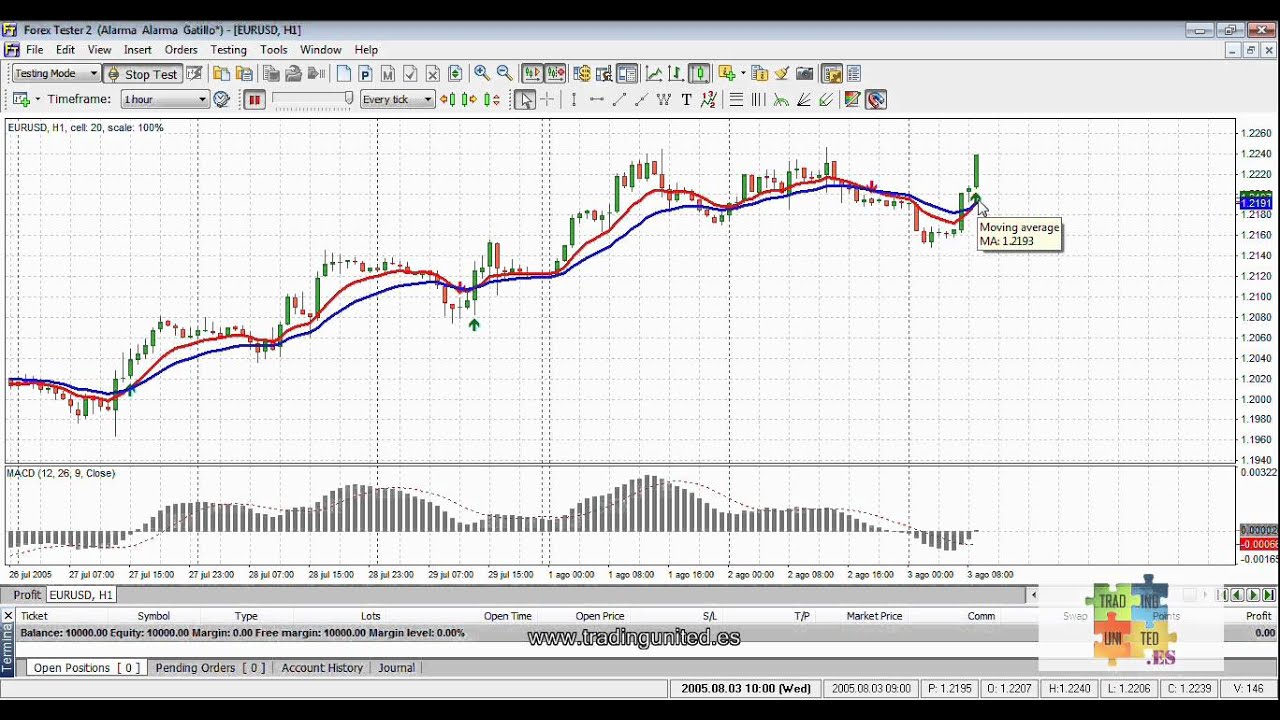Click the Stop Test button
1280x720 pixels.
143,73
